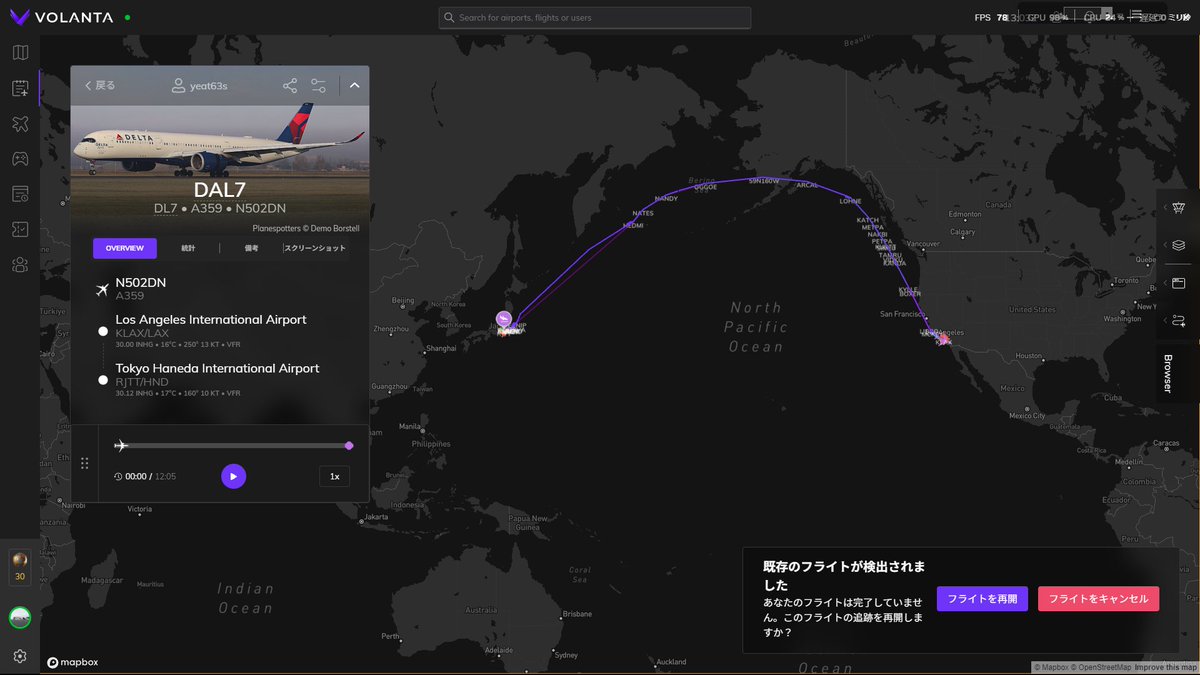
Task: Open the green profile avatar
Action: (x=20, y=618)
